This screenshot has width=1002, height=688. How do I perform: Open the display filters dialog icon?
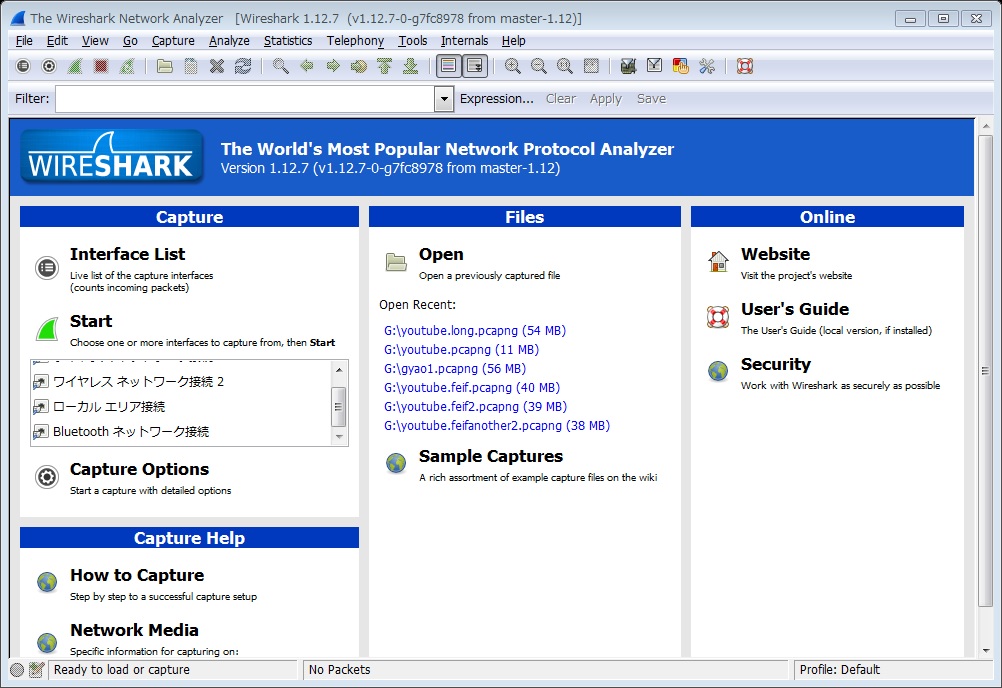(654, 66)
